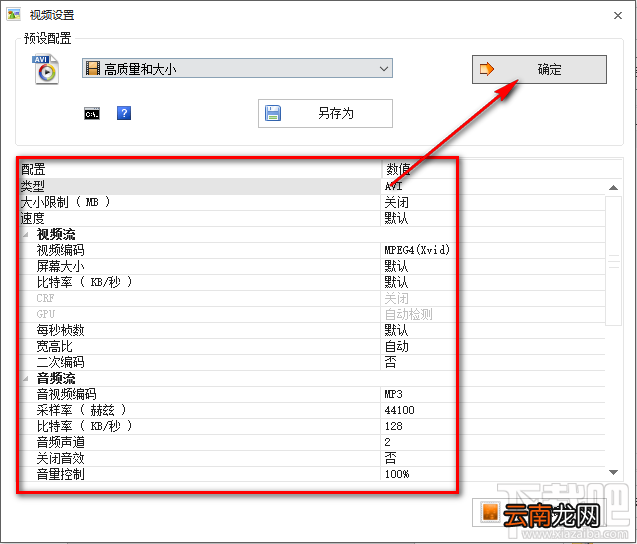This screenshot has width=637, height=544.
Task: Open the command line icon
Action: coord(92,113)
